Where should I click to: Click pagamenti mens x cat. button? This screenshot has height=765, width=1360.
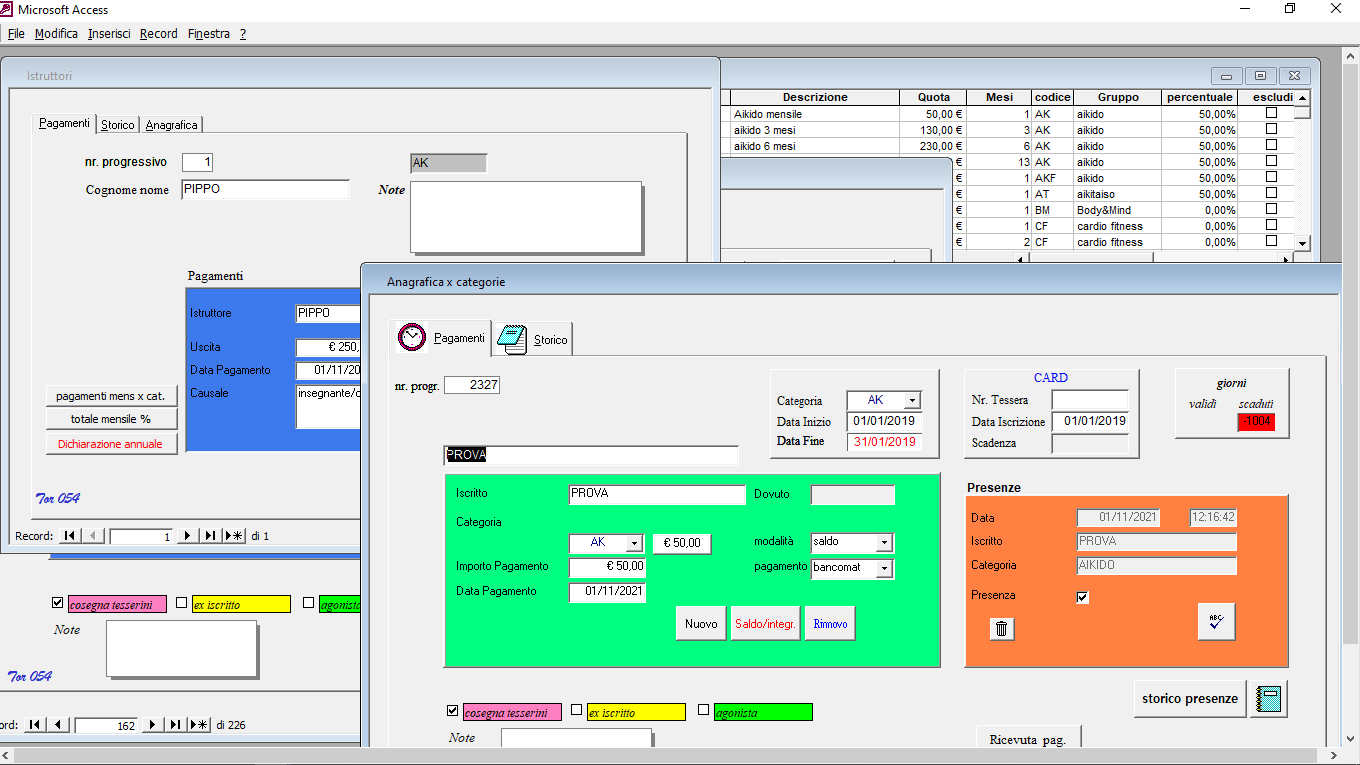tap(110, 396)
